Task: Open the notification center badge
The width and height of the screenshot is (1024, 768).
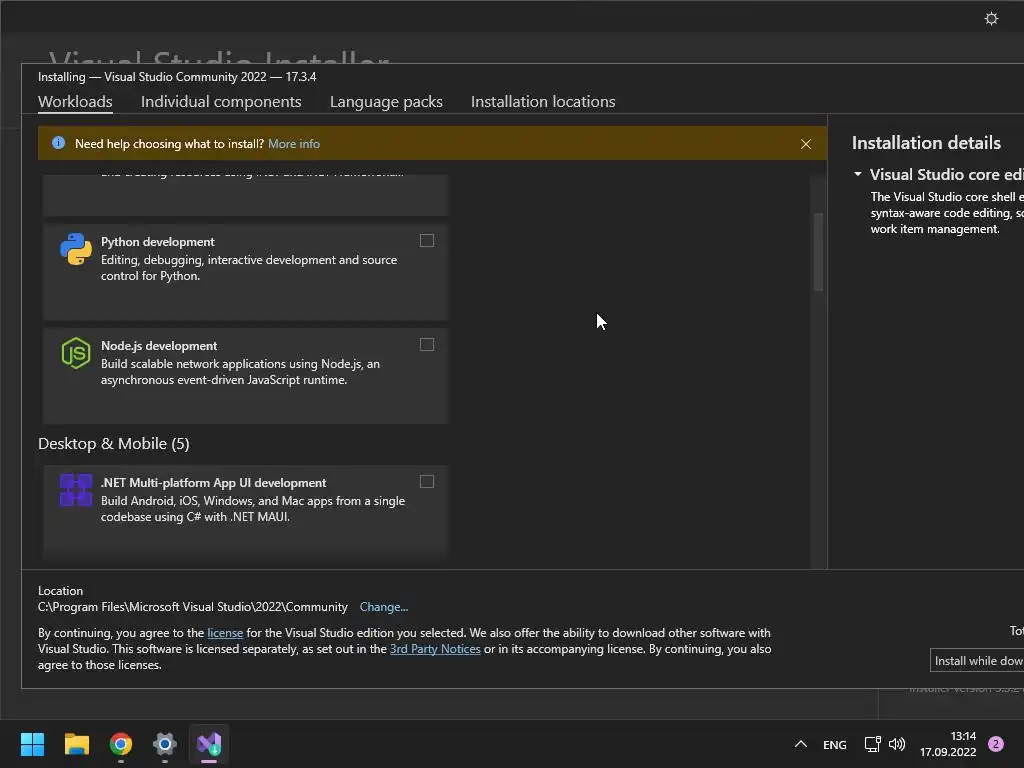Action: click(996, 744)
